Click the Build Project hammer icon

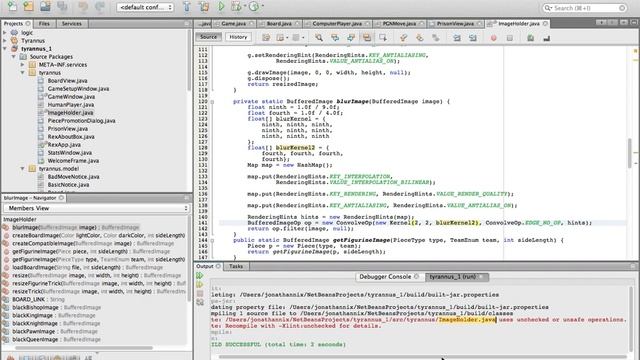(187, 6)
